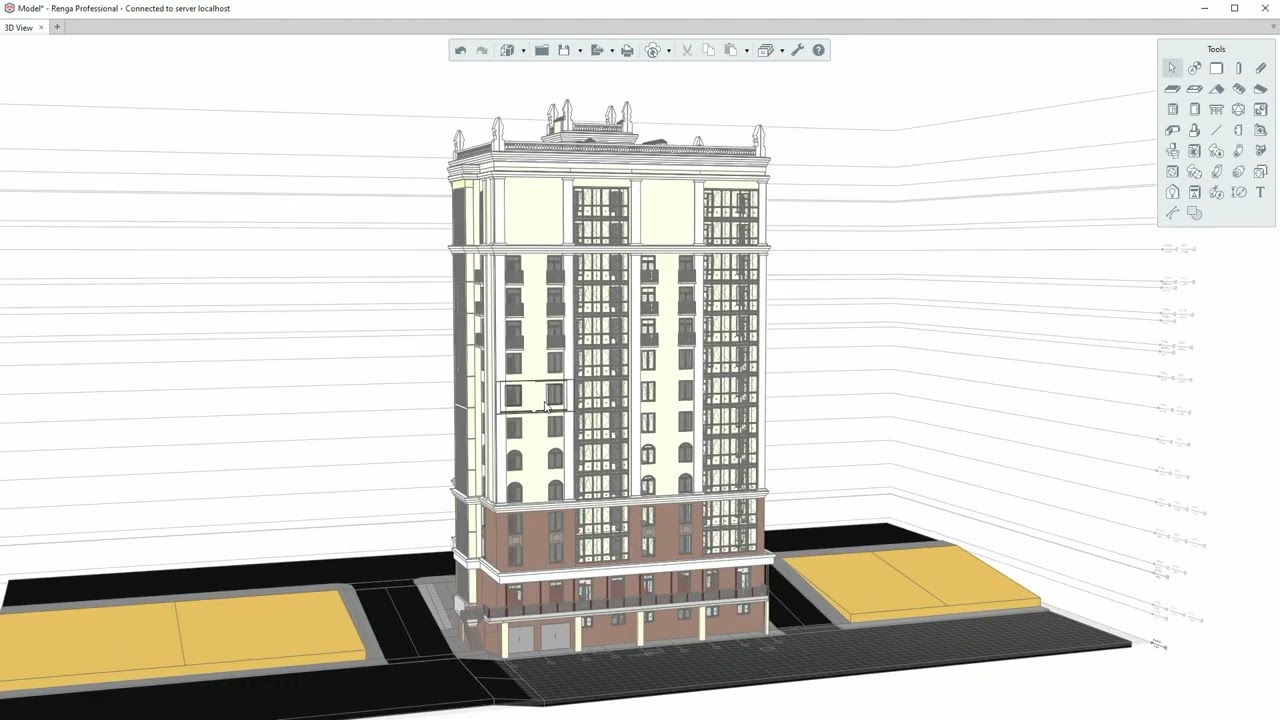Select the Door tool
1280x720 pixels.
[1194, 109]
